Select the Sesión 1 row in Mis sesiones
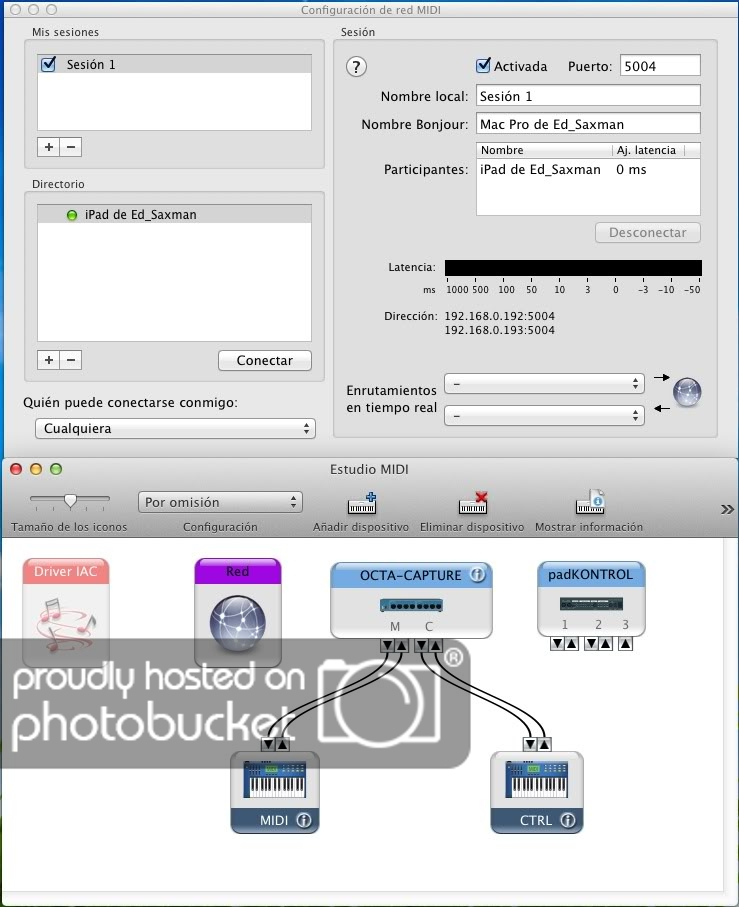The height and width of the screenshot is (907, 739). [174, 64]
